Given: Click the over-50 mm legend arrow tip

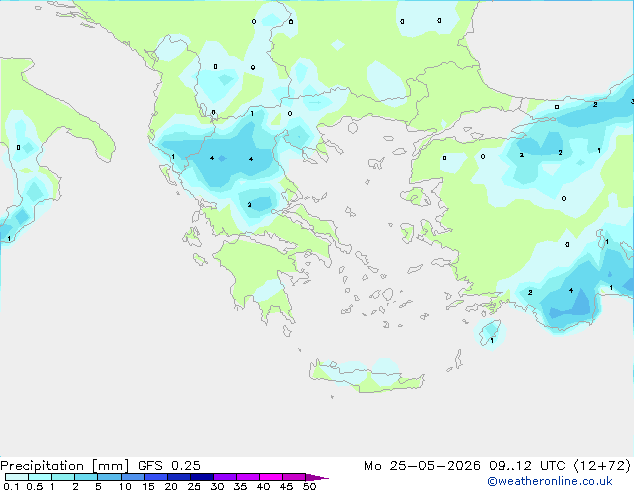Looking at the screenshot, I should 317,477.
